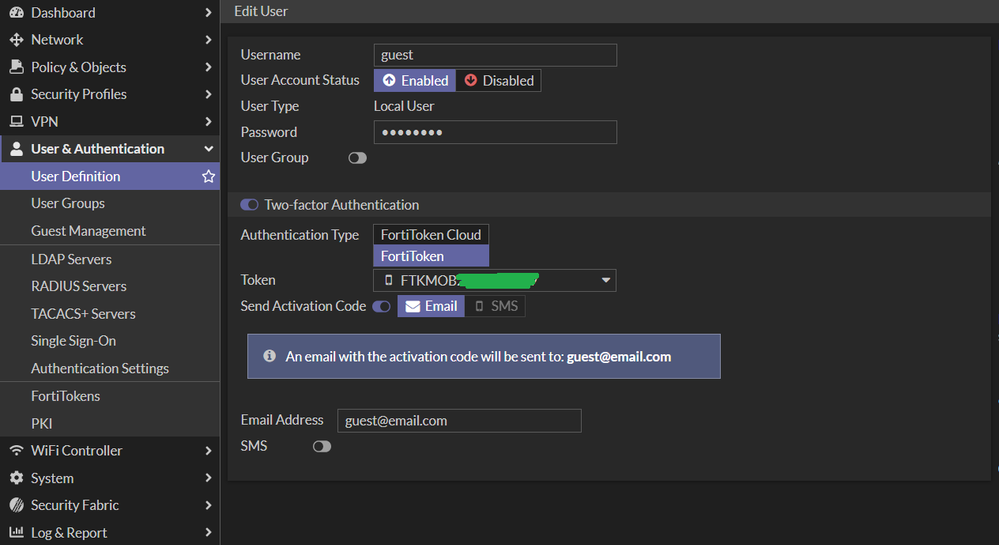Favorite User Definition with the star icon
The height and width of the screenshot is (545, 999).
pos(208,176)
